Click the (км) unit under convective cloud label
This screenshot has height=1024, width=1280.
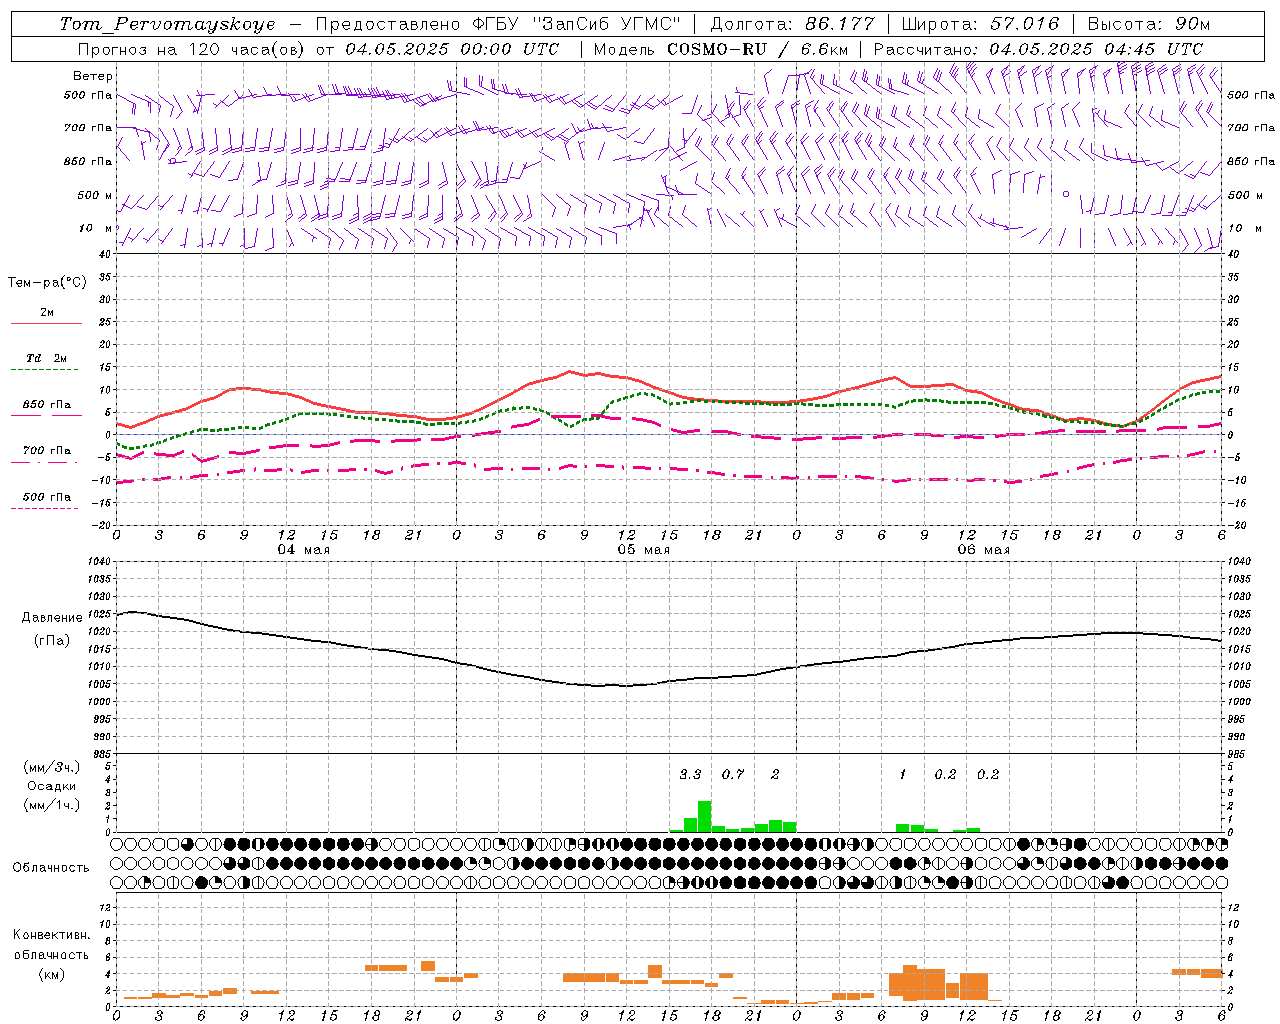[x=51, y=974]
